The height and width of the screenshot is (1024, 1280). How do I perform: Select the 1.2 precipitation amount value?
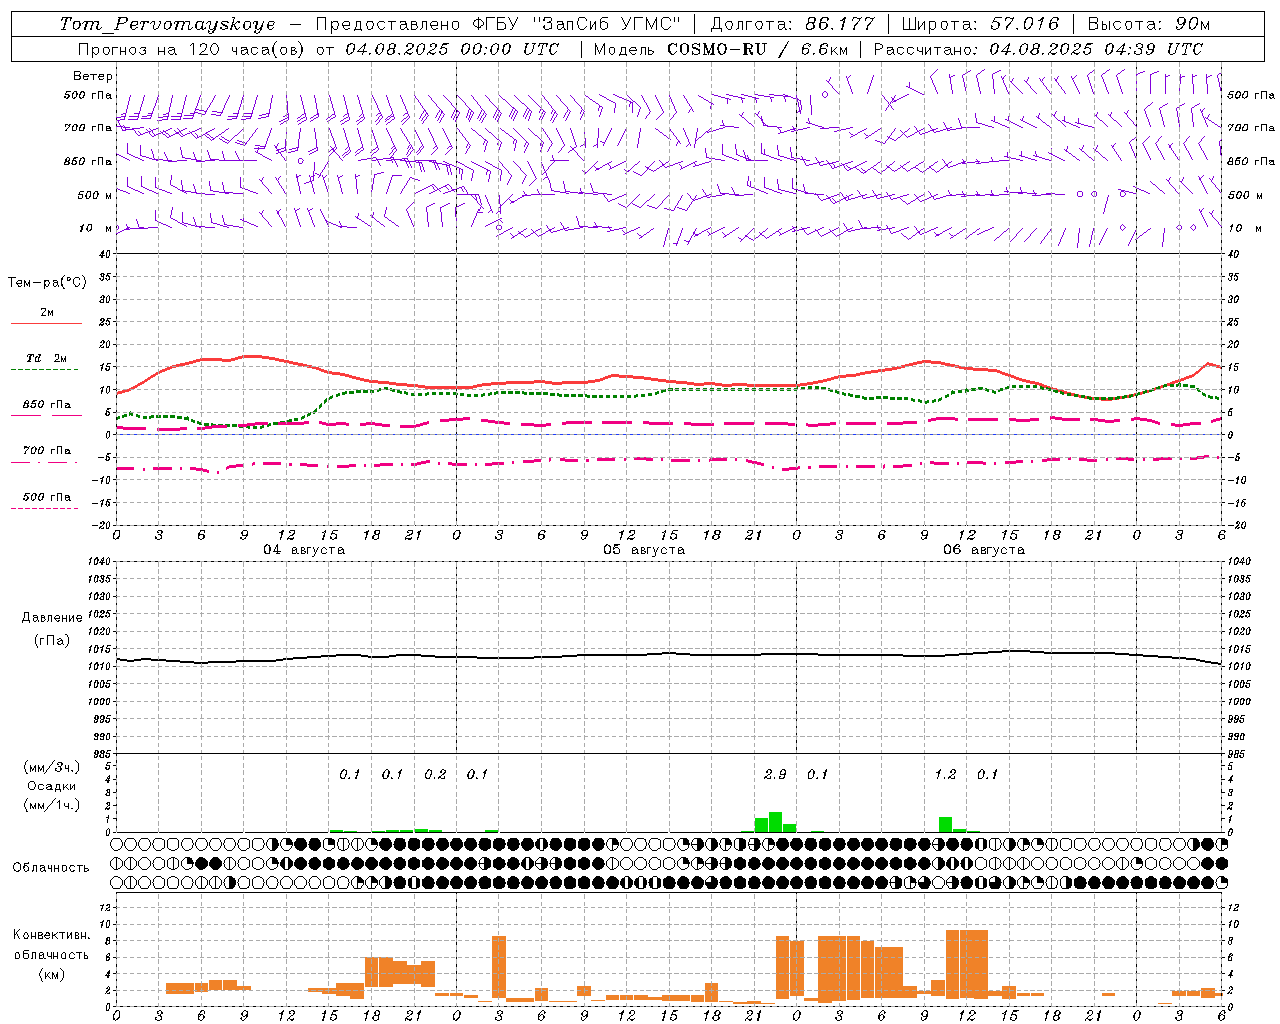pos(945,774)
